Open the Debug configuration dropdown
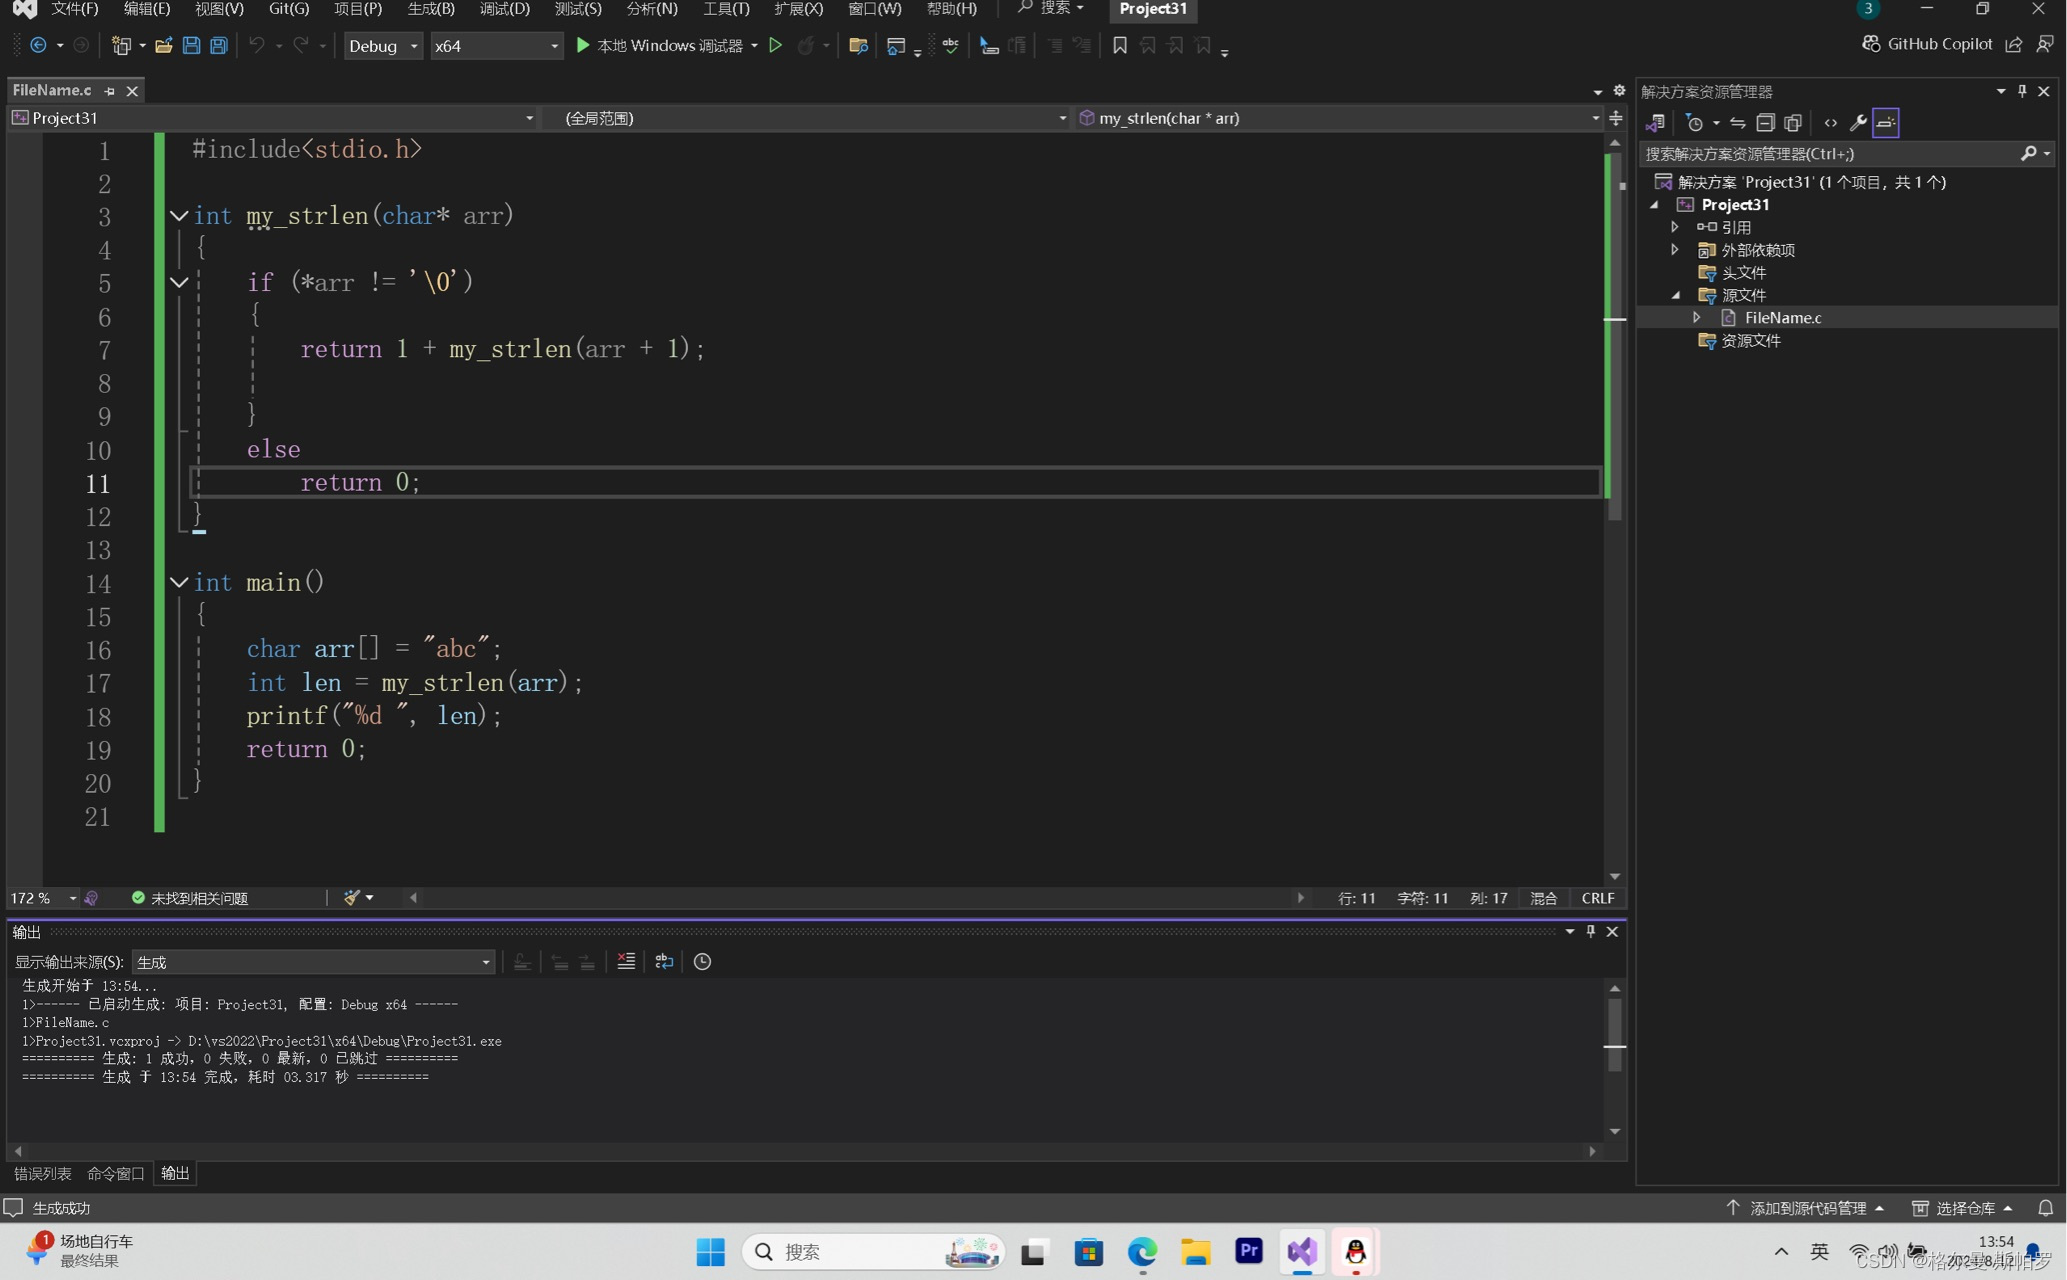The height and width of the screenshot is (1280, 2067). 382,45
